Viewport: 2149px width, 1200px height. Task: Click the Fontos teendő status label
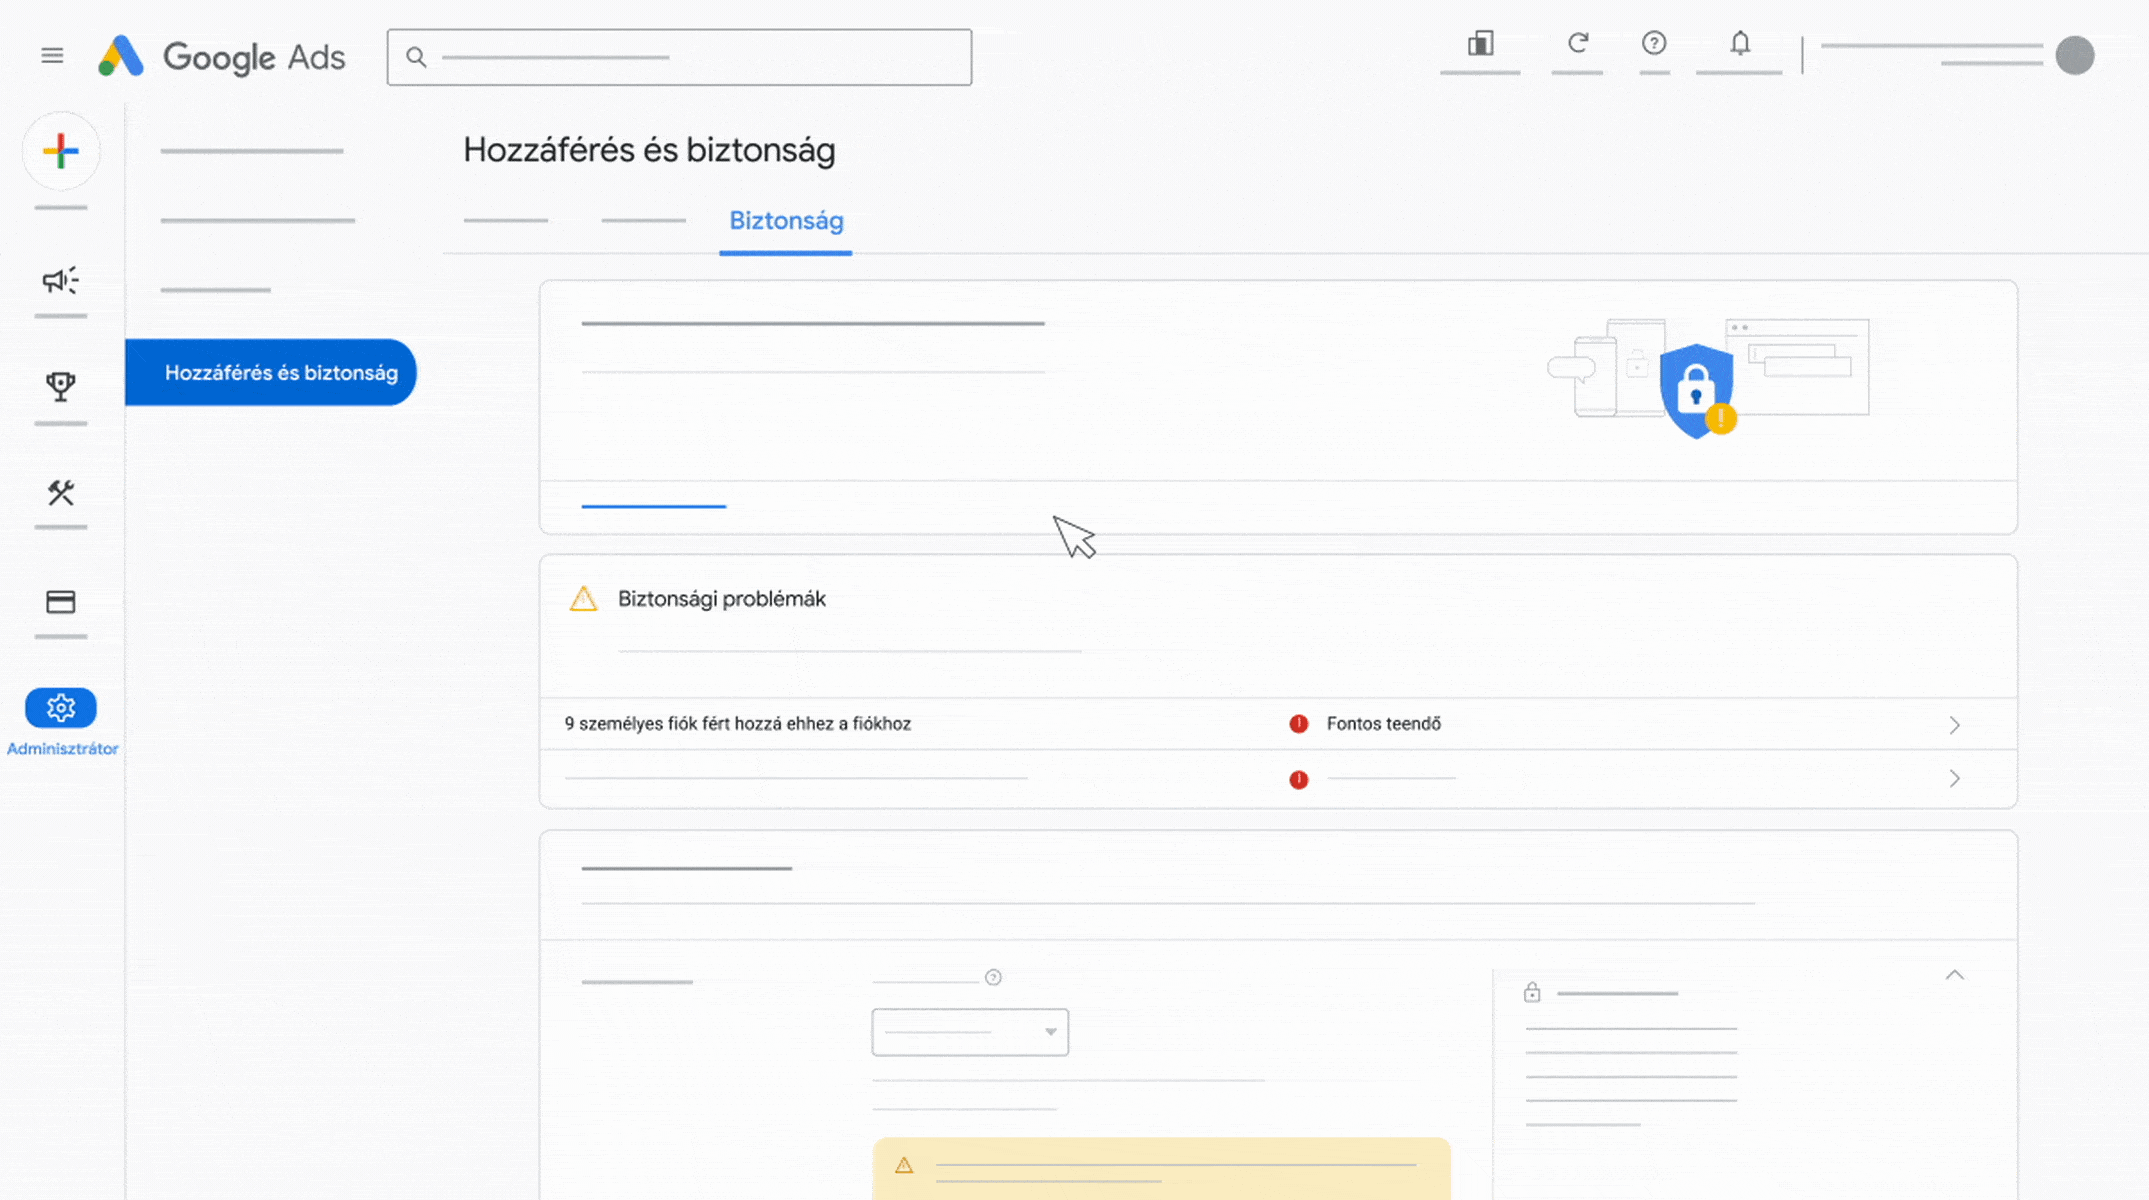(x=1384, y=724)
